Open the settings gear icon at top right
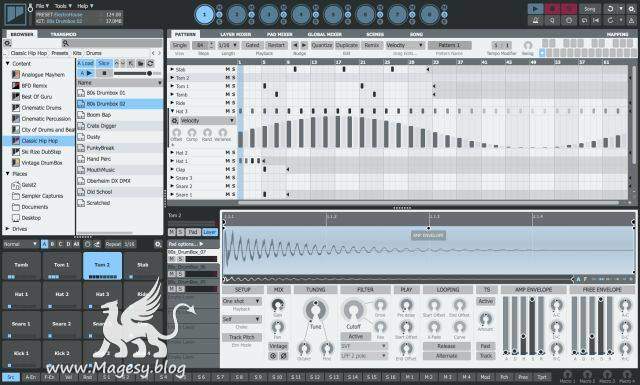Viewport: 640px width, 385px height. point(631,9)
